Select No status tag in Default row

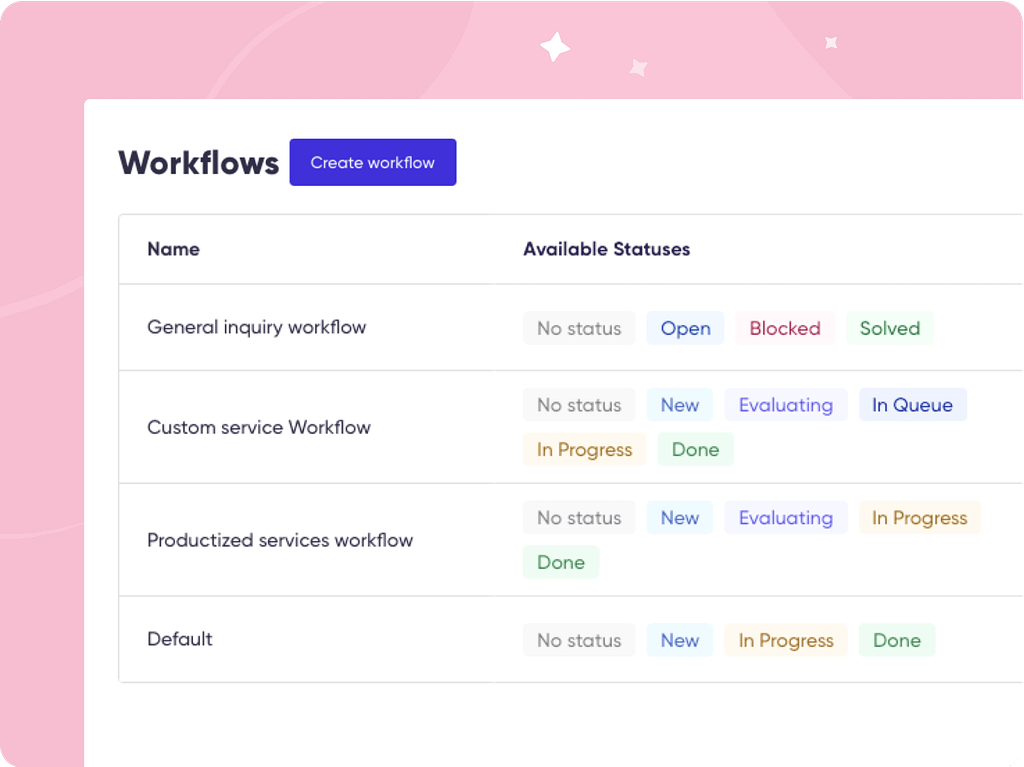pos(579,640)
